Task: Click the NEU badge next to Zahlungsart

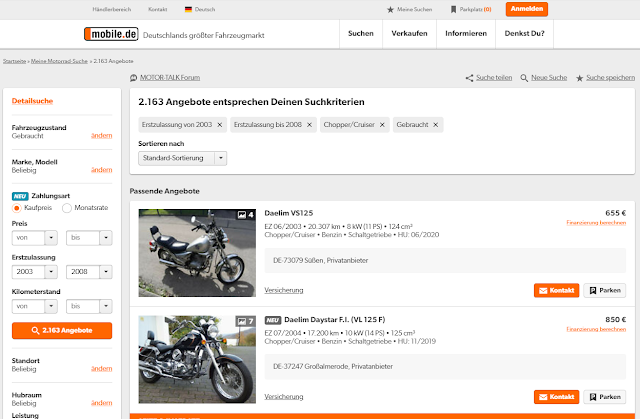Action: [x=20, y=196]
